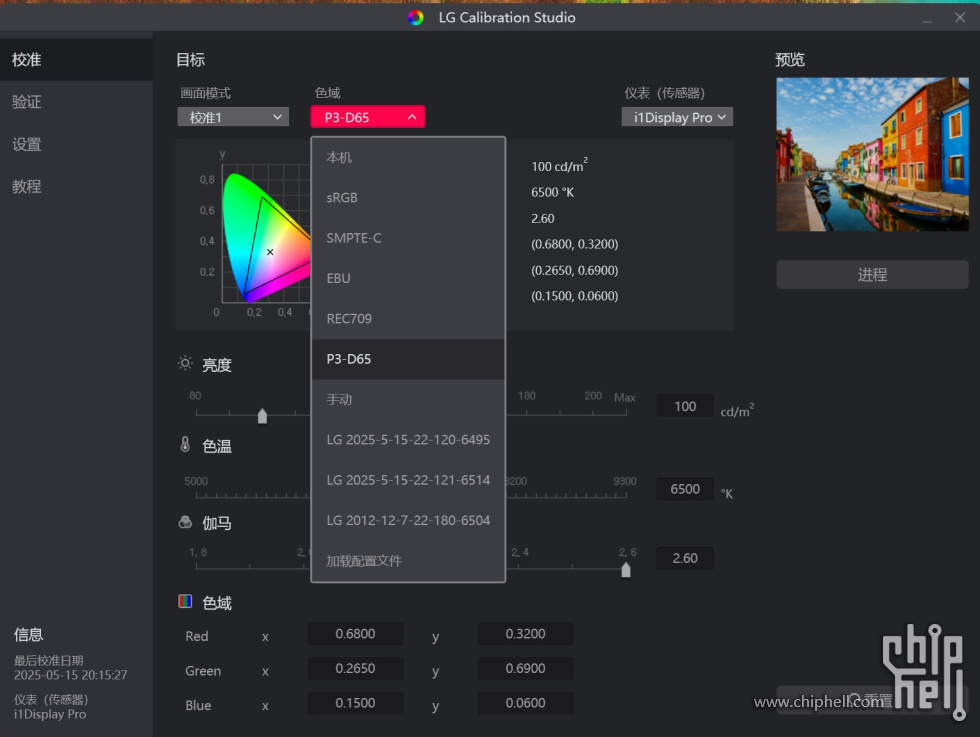Click the color temperature thermometer icon
The height and width of the screenshot is (737, 980).
(x=185, y=444)
